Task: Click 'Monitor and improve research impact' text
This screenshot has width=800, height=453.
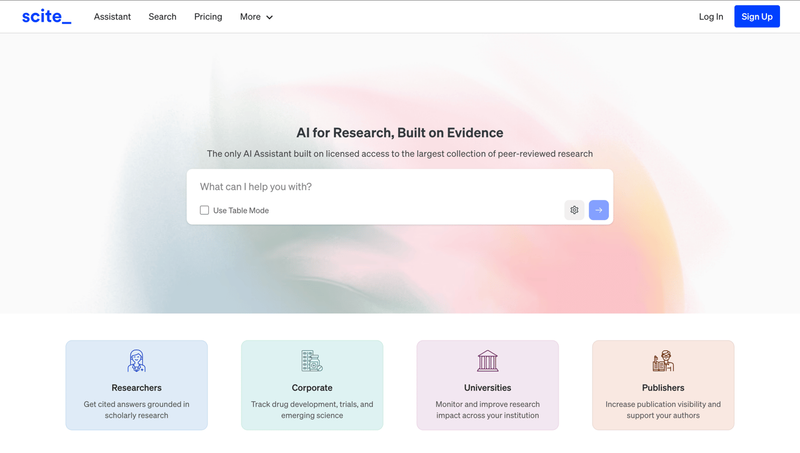Action: tap(487, 410)
